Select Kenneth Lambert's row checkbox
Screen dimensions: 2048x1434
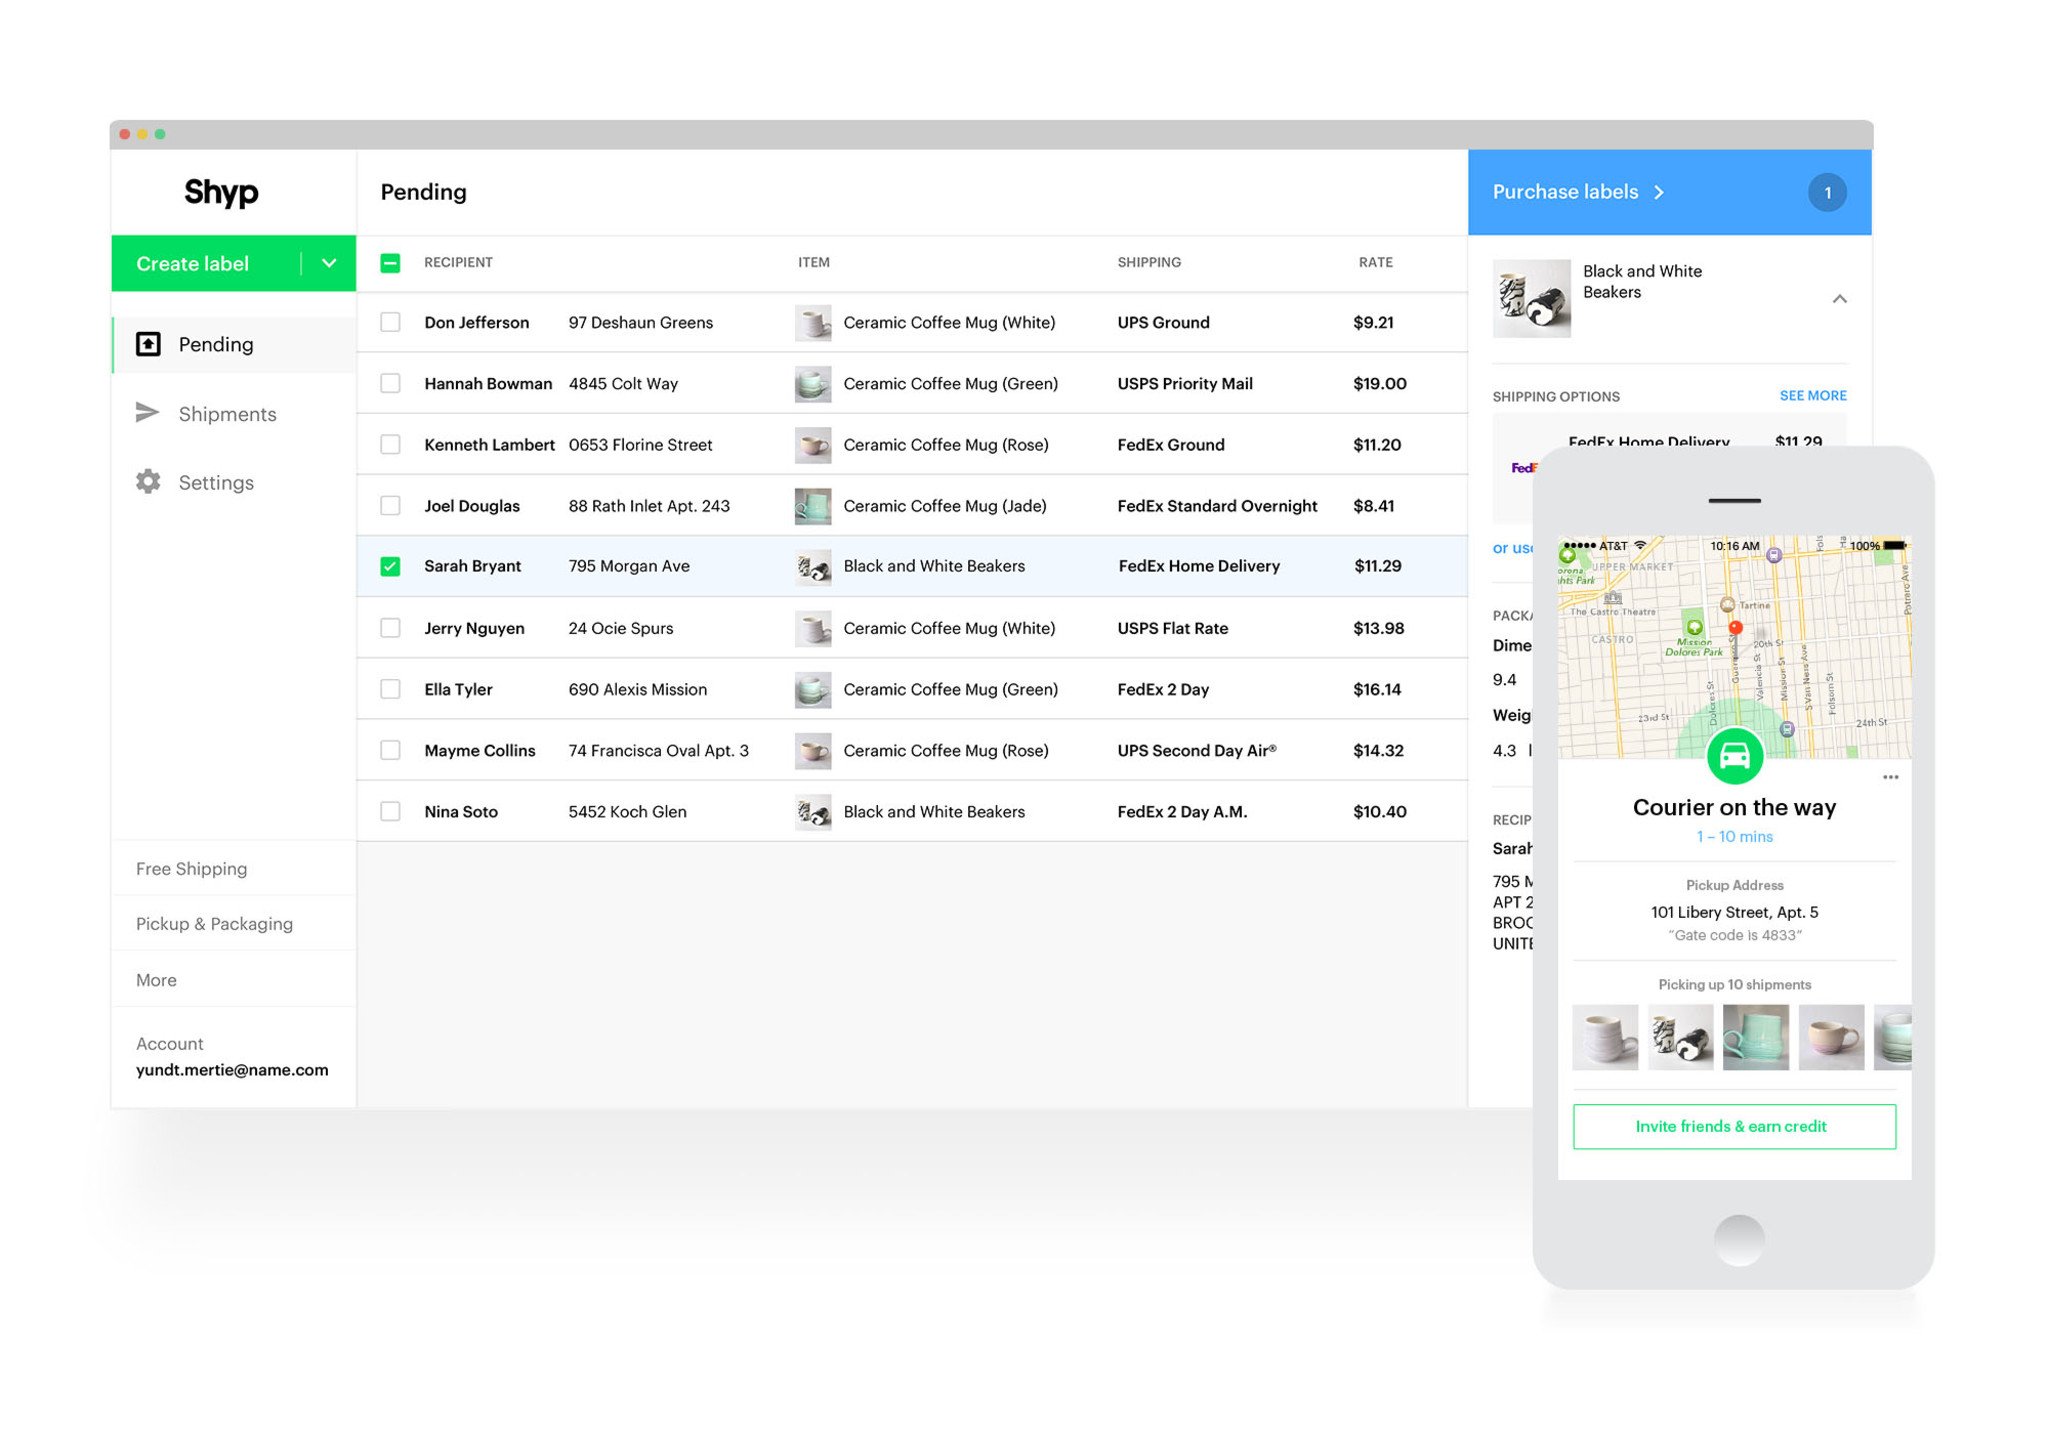(x=390, y=444)
